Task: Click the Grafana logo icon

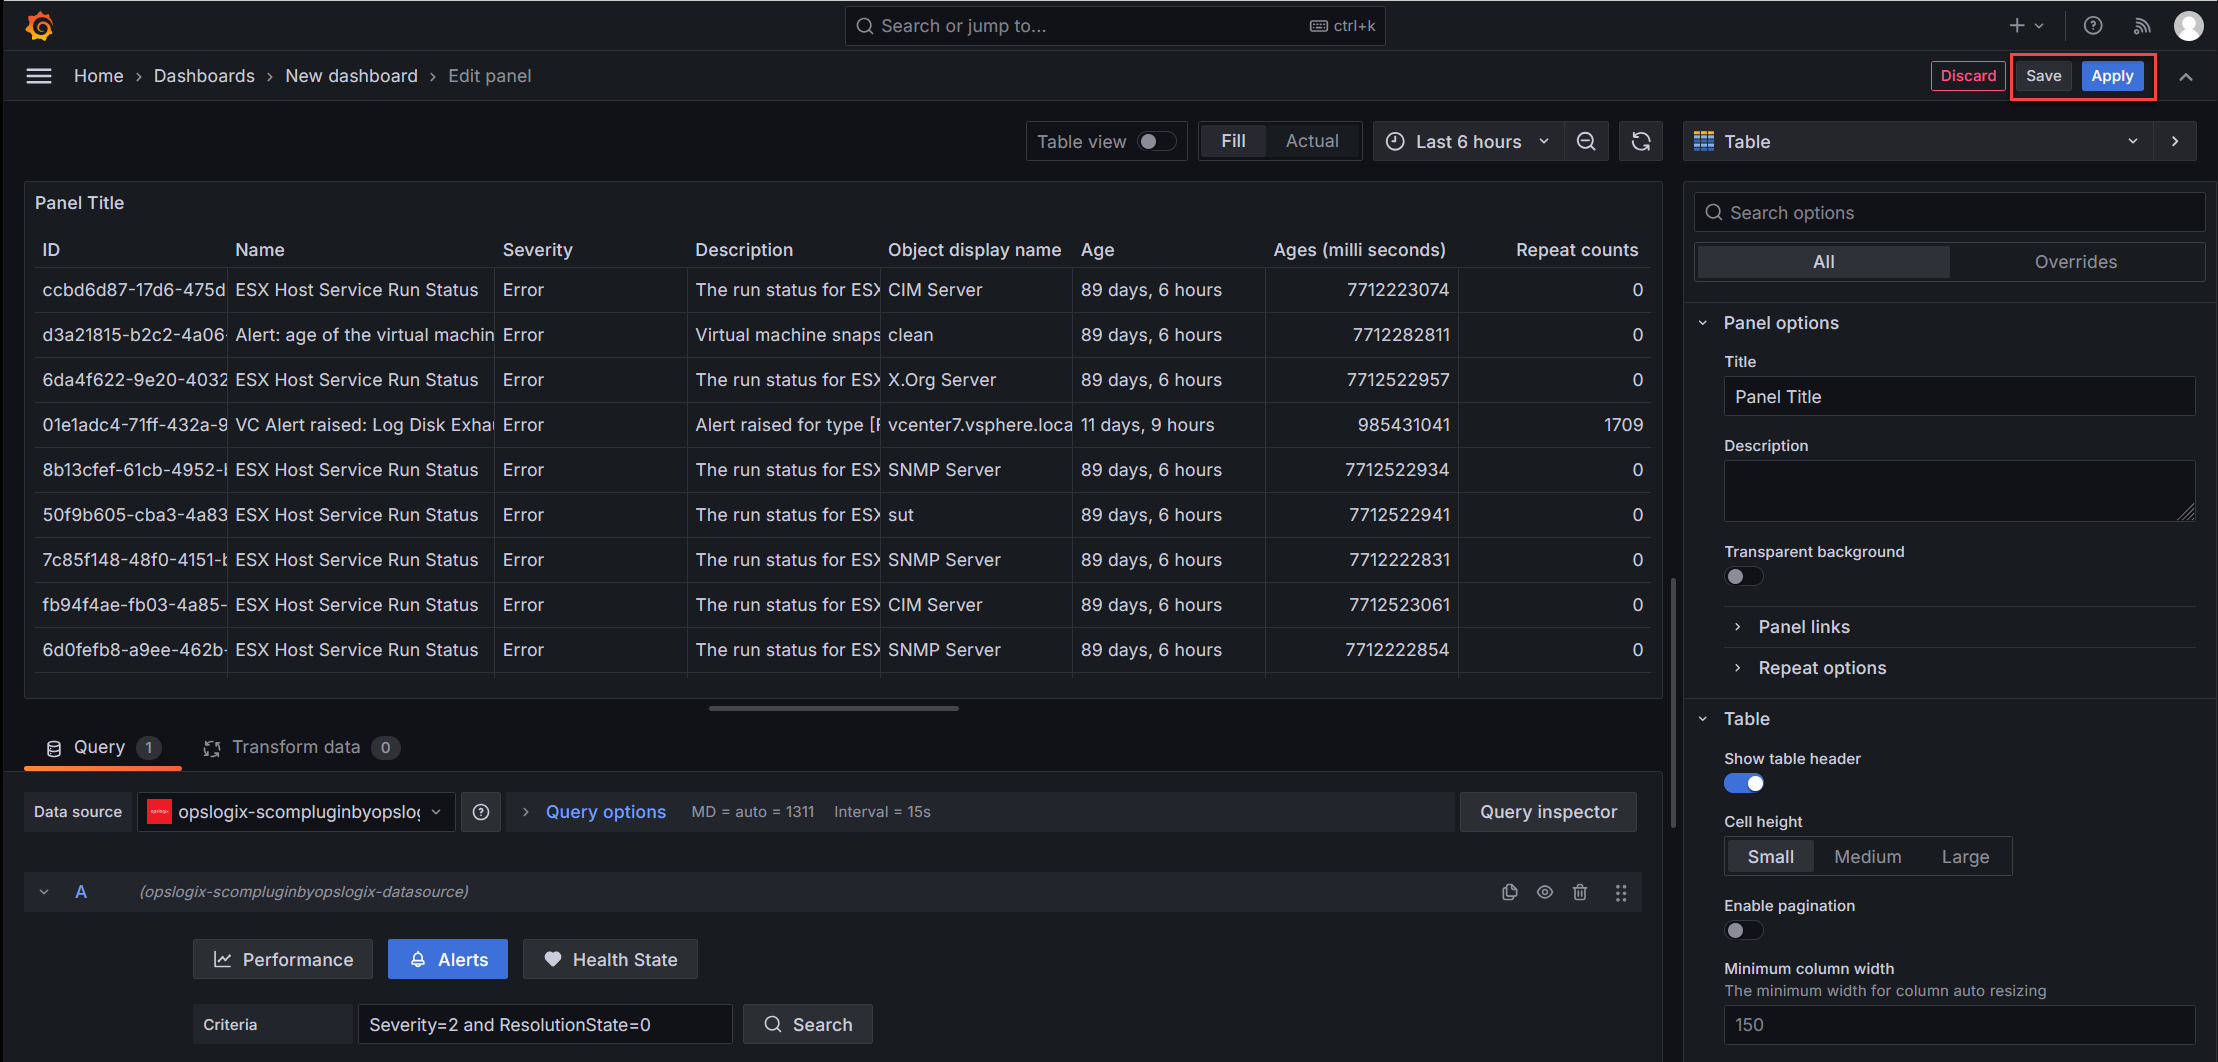Action: coord(40,26)
